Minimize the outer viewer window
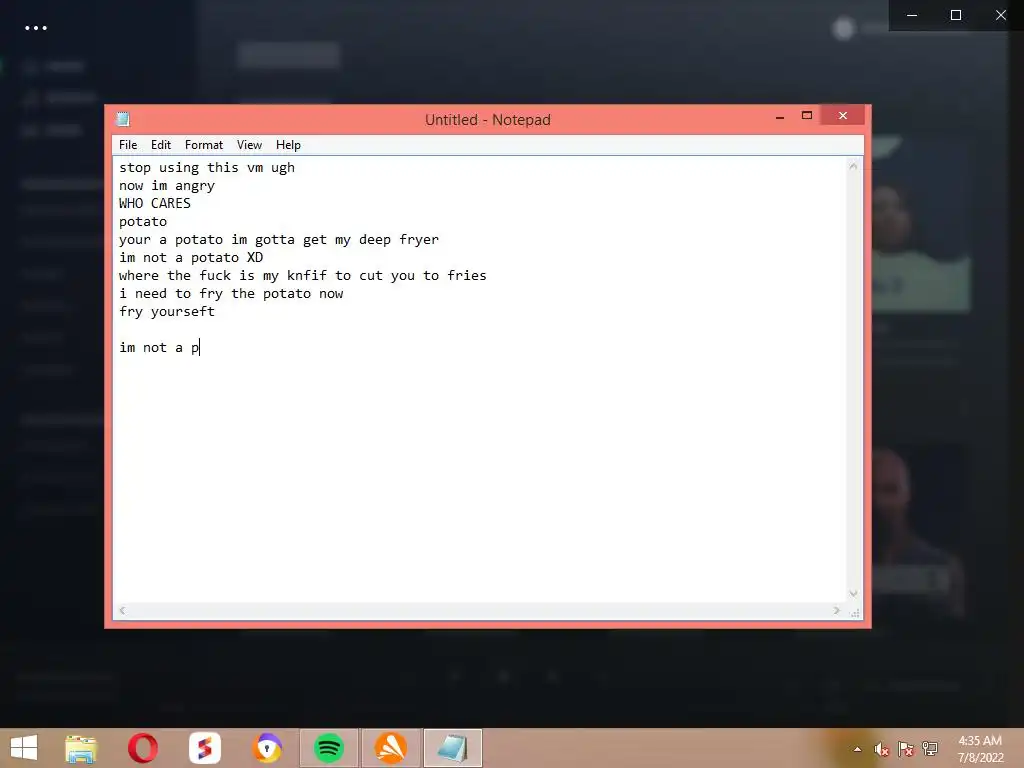The image size is (1024, 768). tap(912, 15)
